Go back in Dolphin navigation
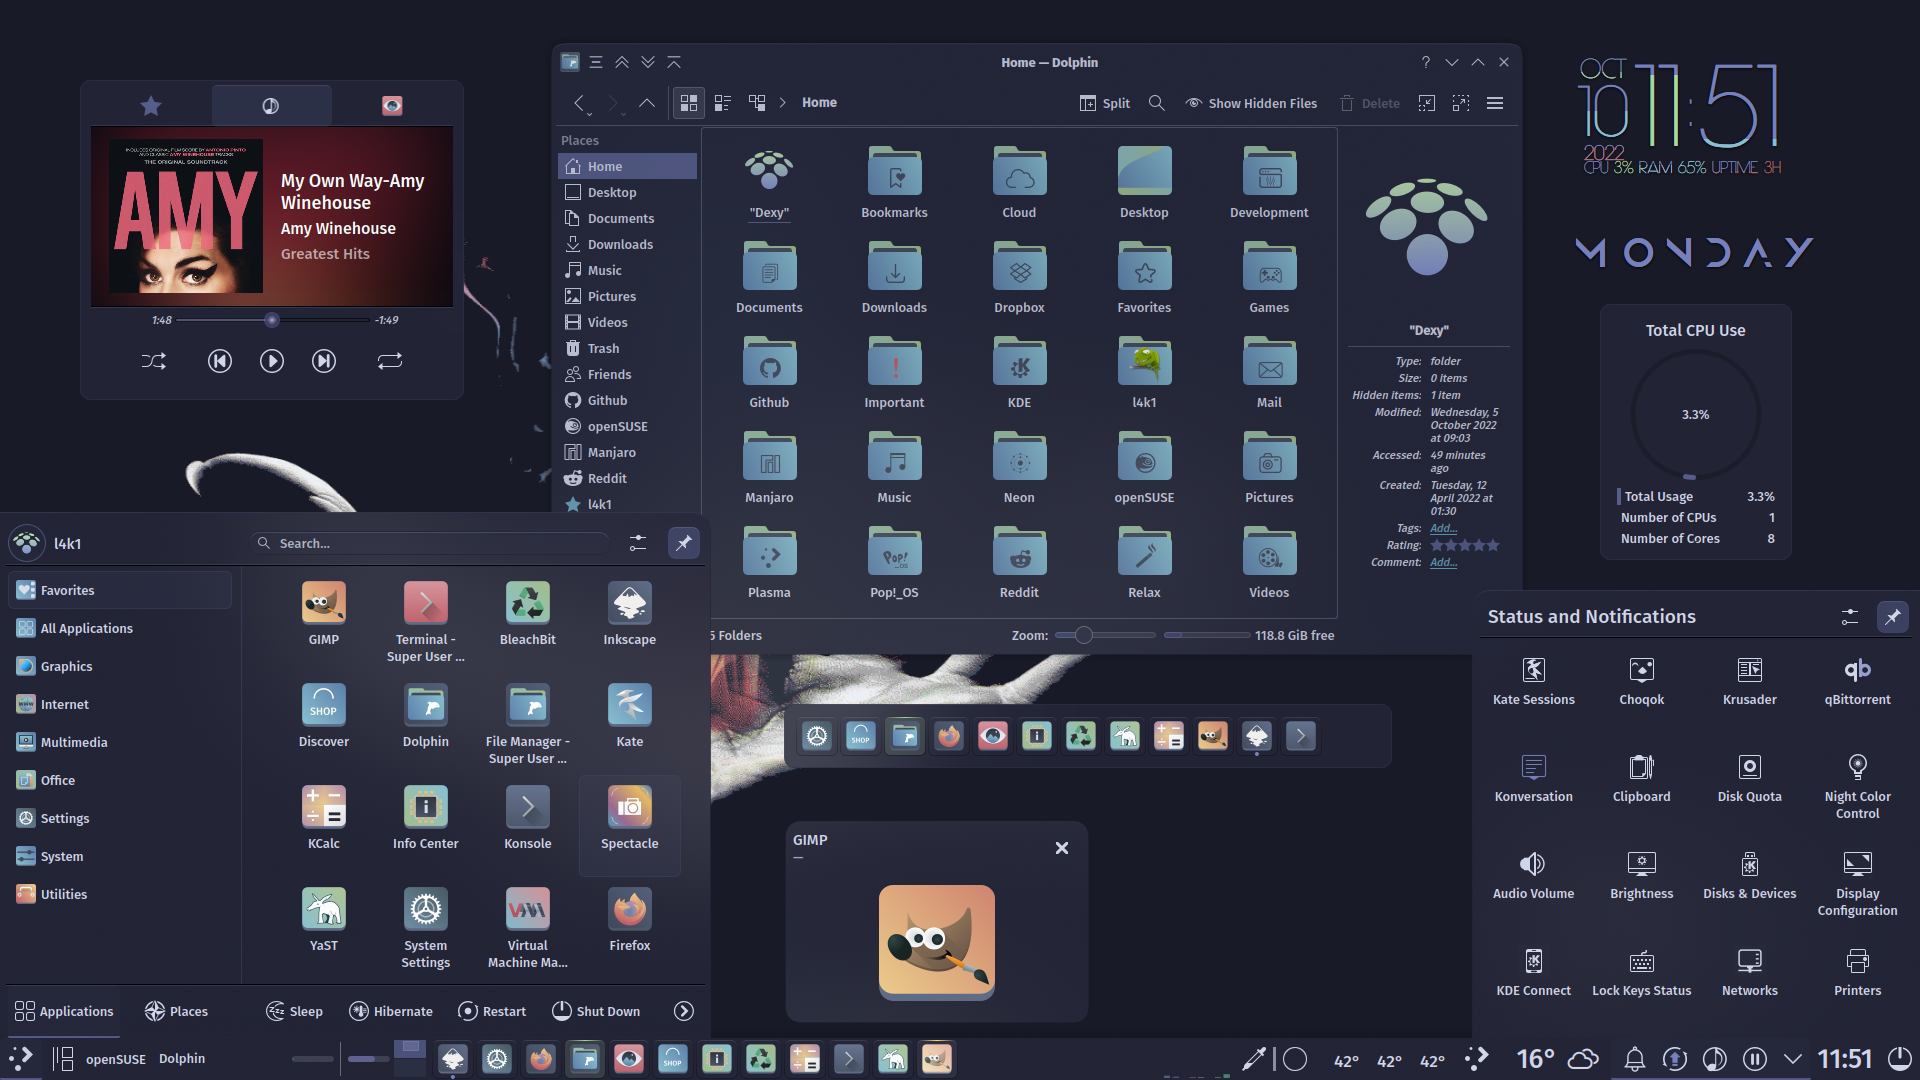 579,103
